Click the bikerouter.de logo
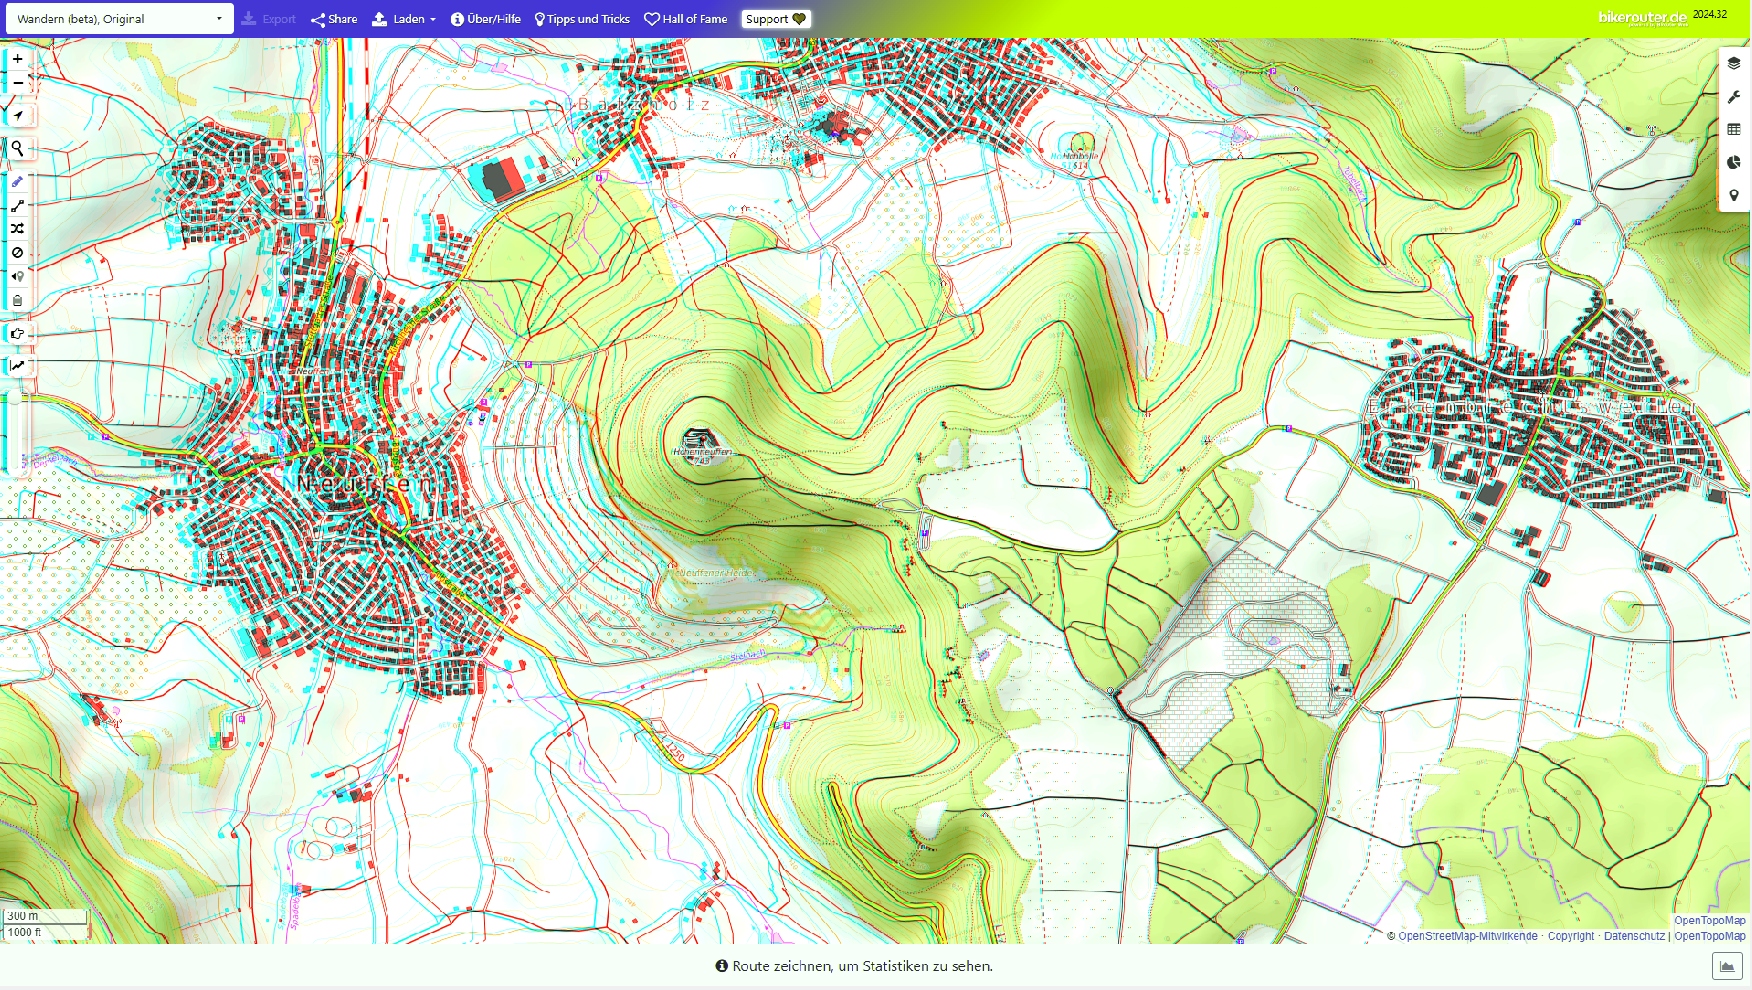The height and width of the screenshot is (990, 1752). pyautogui.click(x=1642, y=18)
